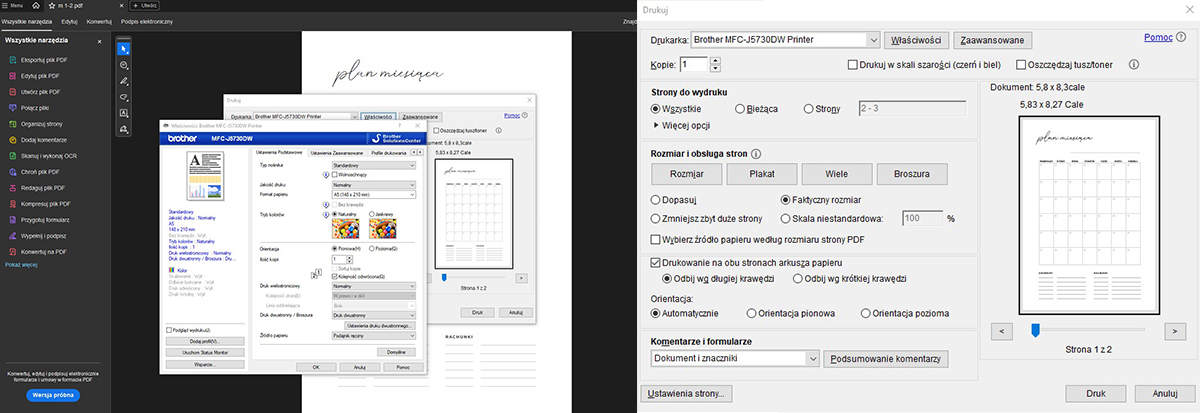Click info icon beside Rozmiar i obsługa stron

pyautogui.click(x=756, y=153)
